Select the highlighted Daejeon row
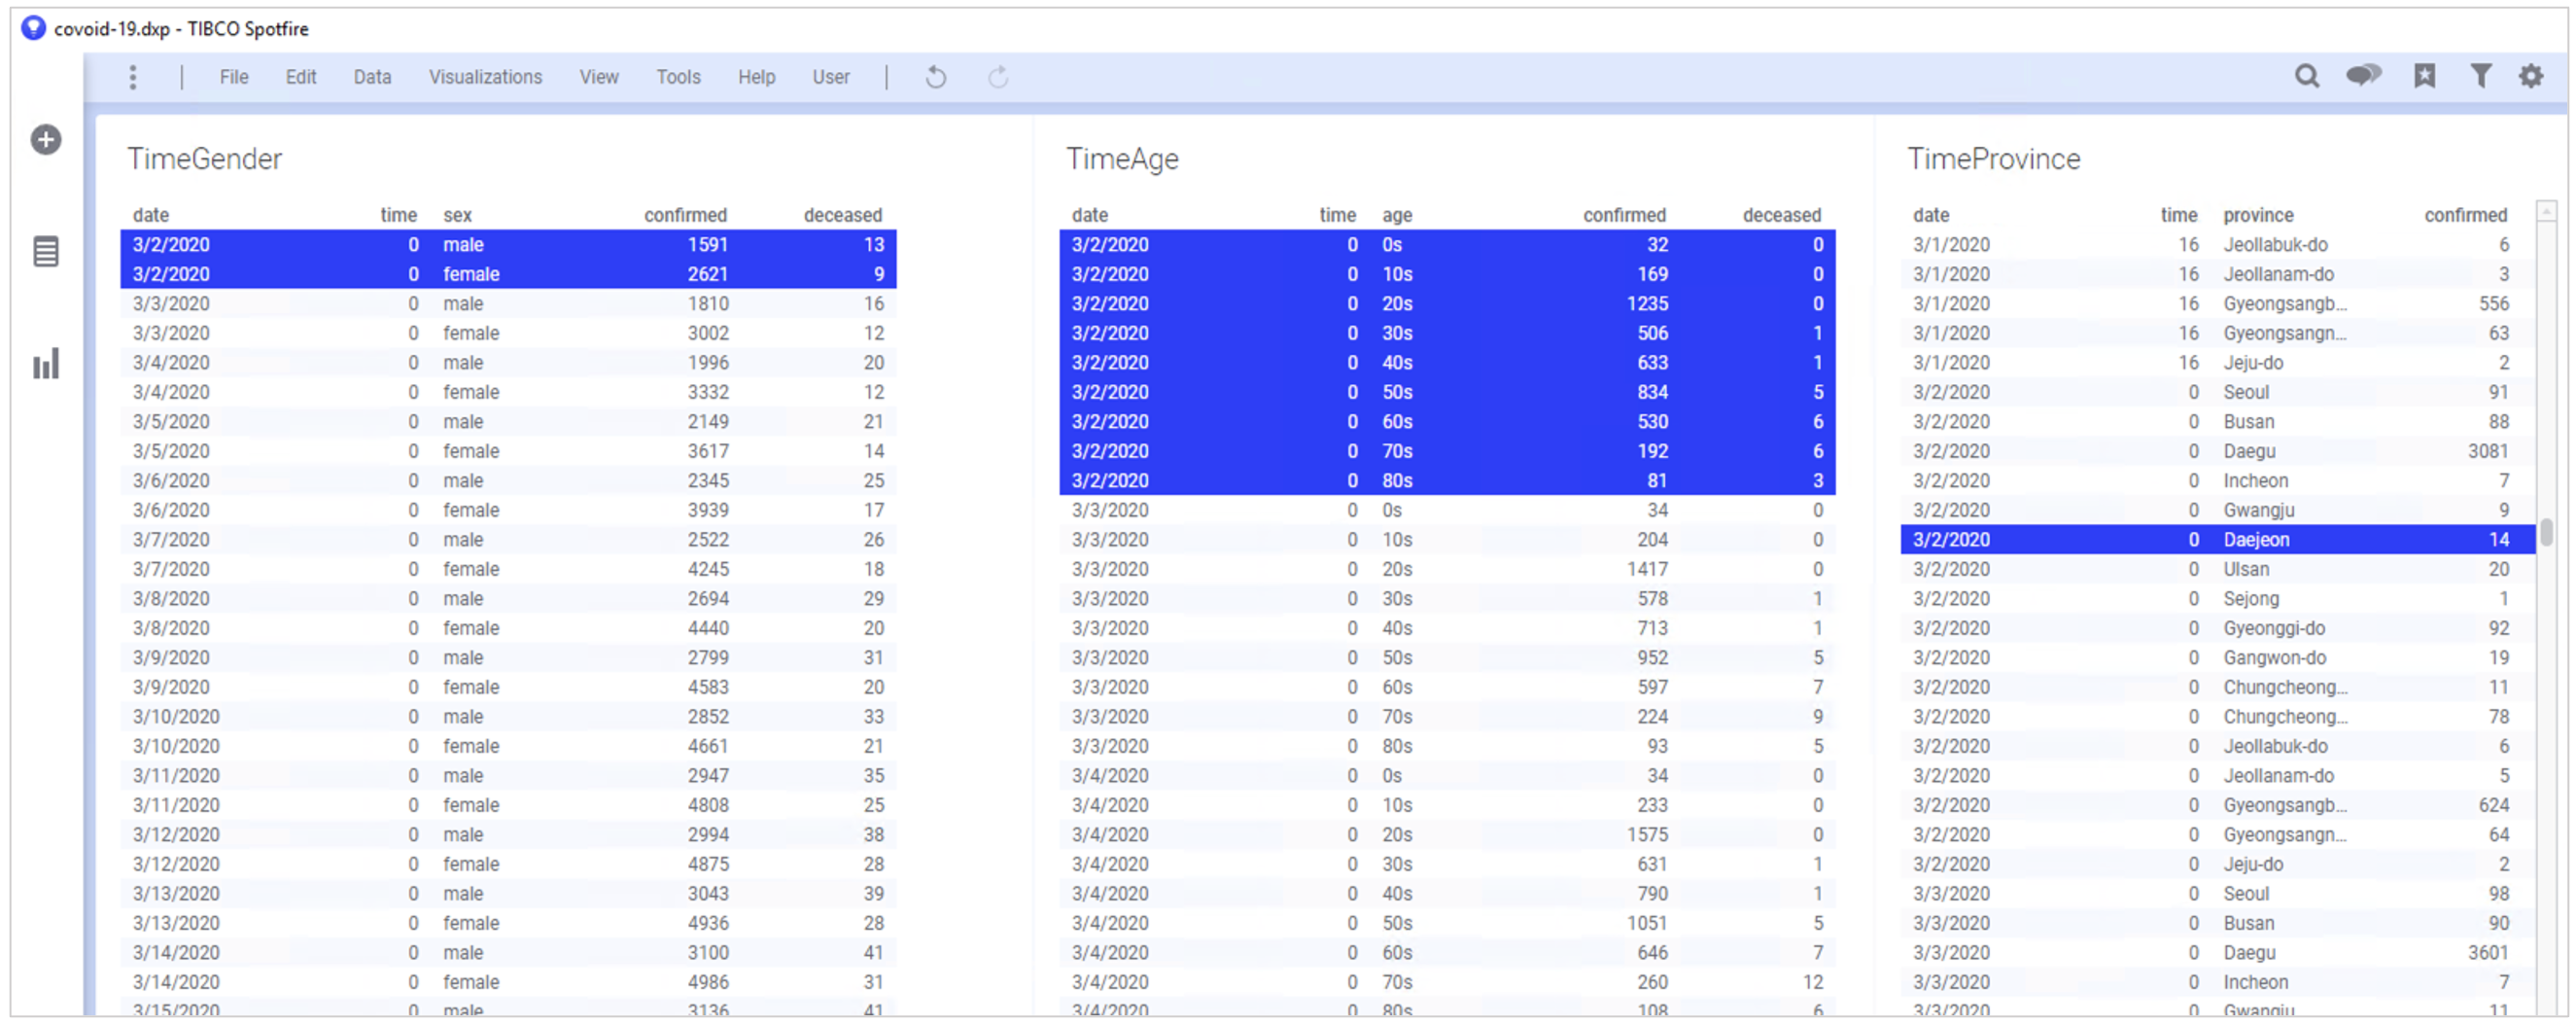 [2217, 540]
